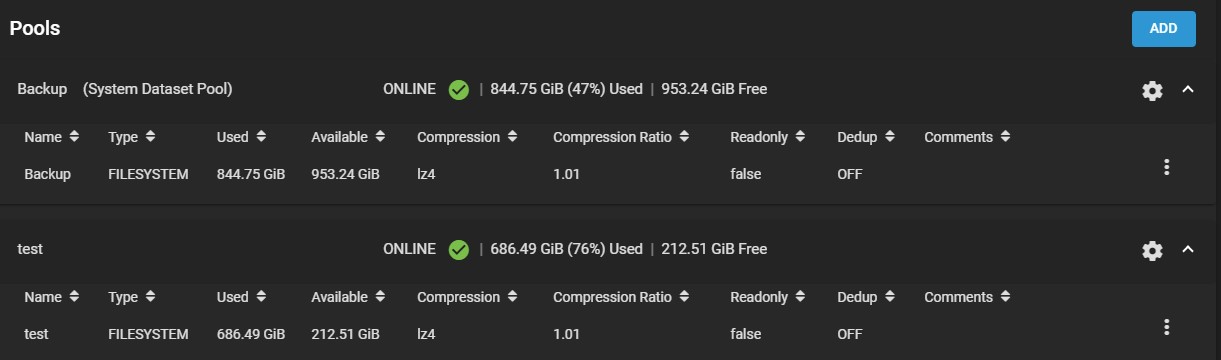Collapse the test pool section chevron
Screen dimensions: 1221x360
point(1188,249)
